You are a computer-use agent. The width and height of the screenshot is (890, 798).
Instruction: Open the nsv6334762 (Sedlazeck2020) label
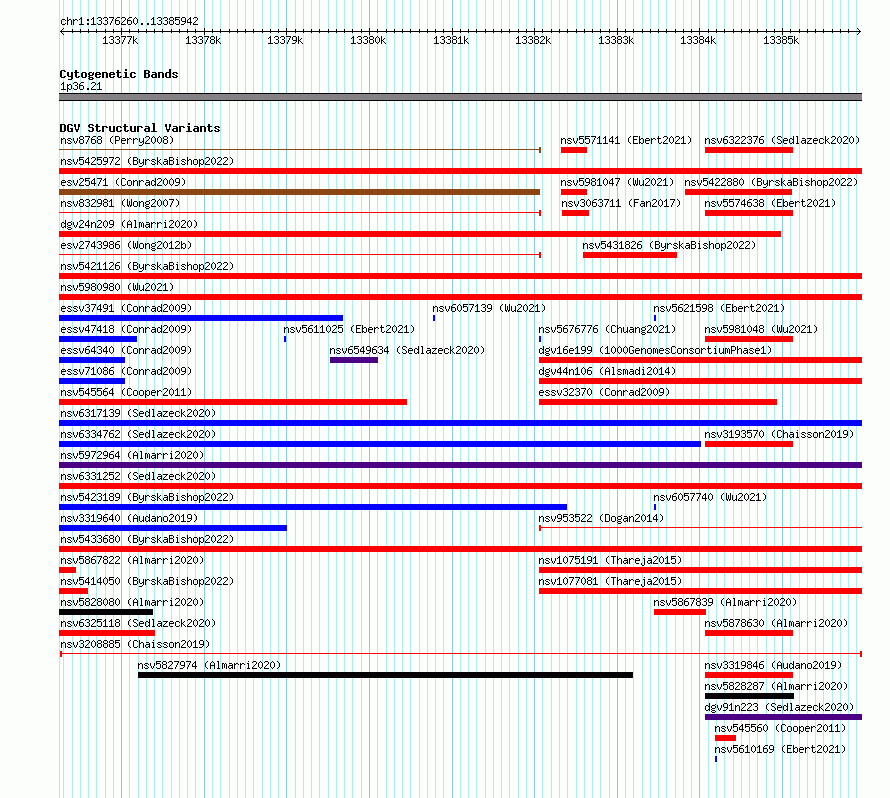pos(138,434)
